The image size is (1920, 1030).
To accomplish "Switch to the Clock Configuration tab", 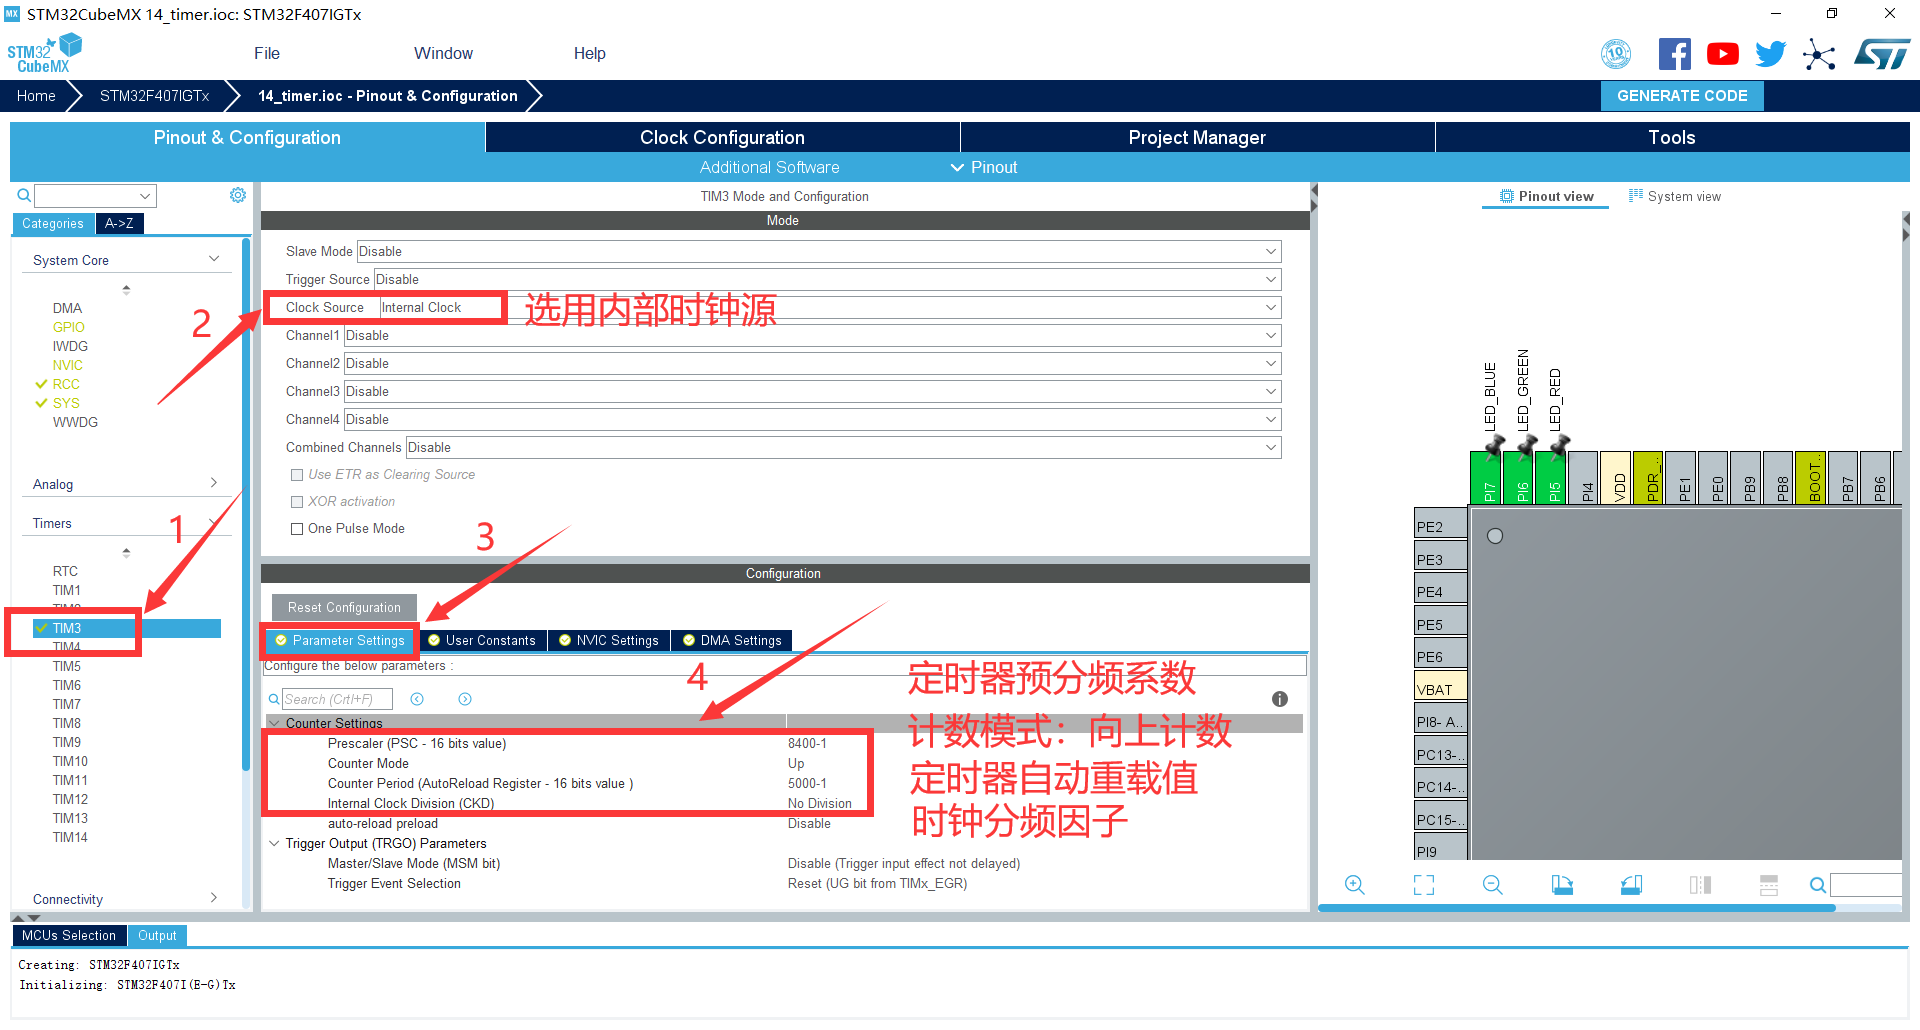I will pos(722,138).
